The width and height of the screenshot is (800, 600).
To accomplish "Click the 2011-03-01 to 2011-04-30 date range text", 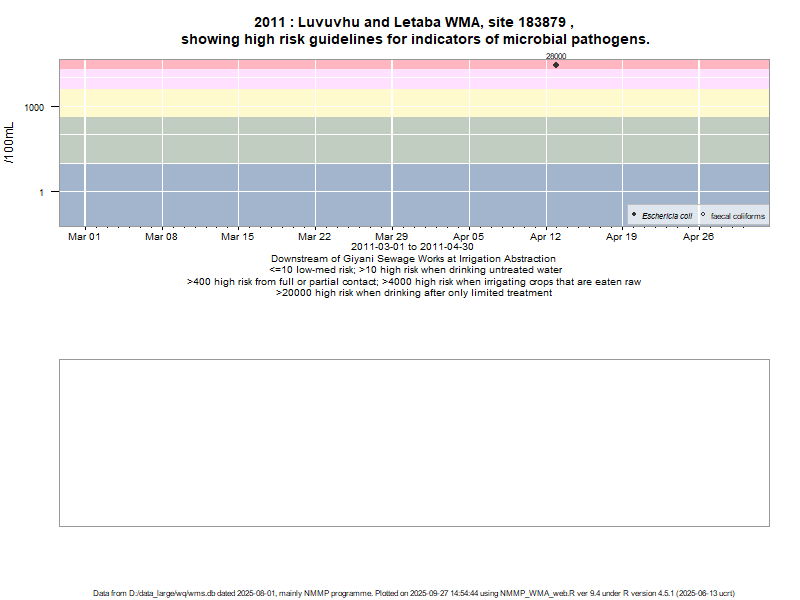I will click(x=413, y=247).
